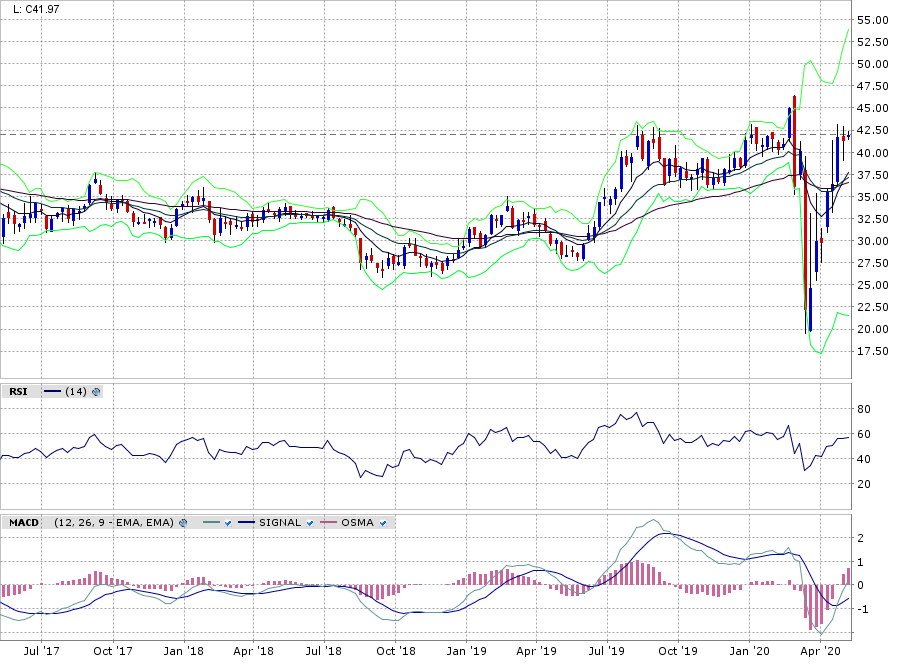Toggle the MACD line visibility checkbox

tap(228, 523)
